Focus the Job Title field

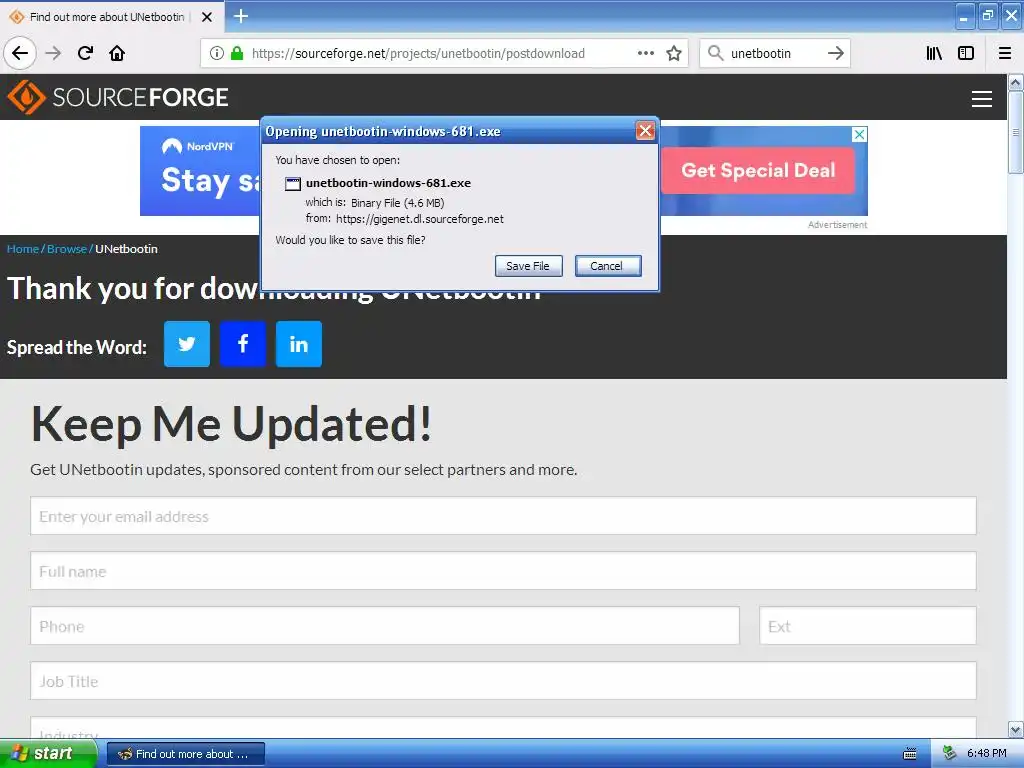coord(503,680)
